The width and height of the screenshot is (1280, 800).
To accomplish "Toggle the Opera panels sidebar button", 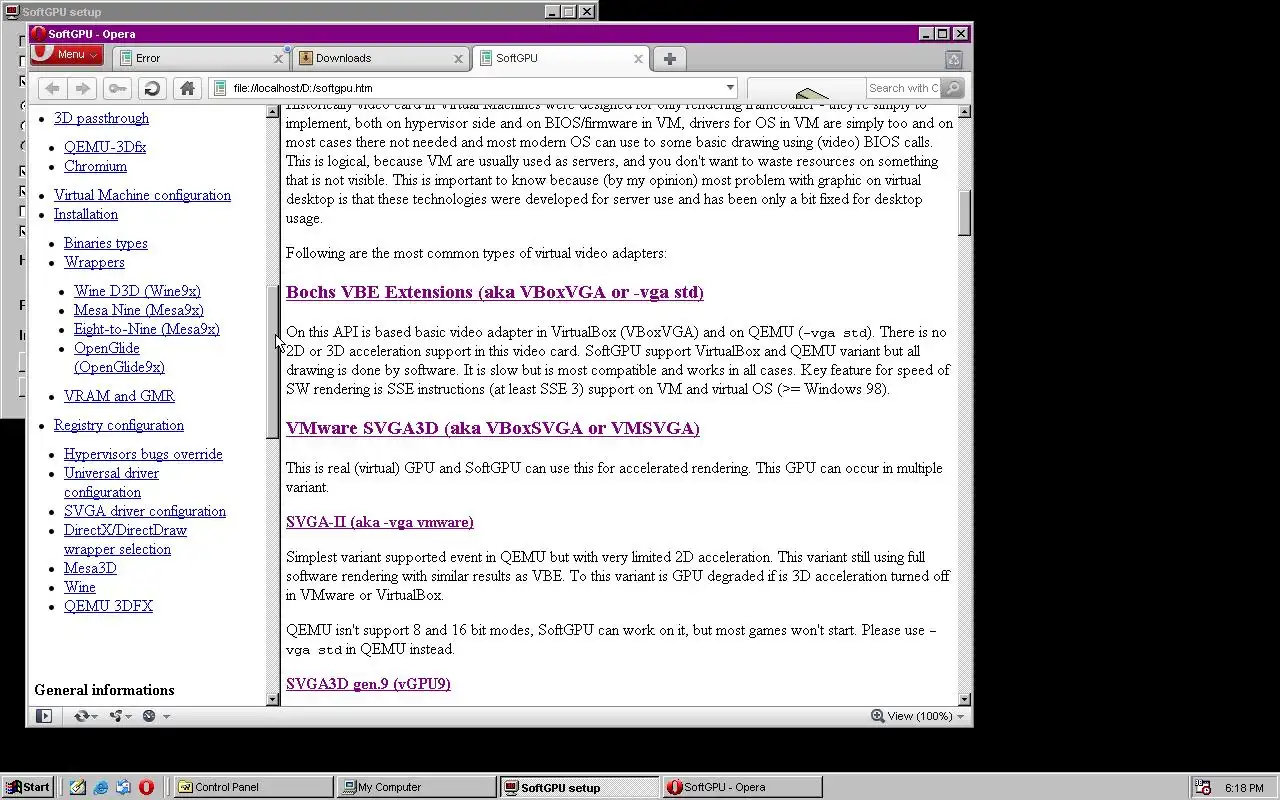I will tap(44, 716).
